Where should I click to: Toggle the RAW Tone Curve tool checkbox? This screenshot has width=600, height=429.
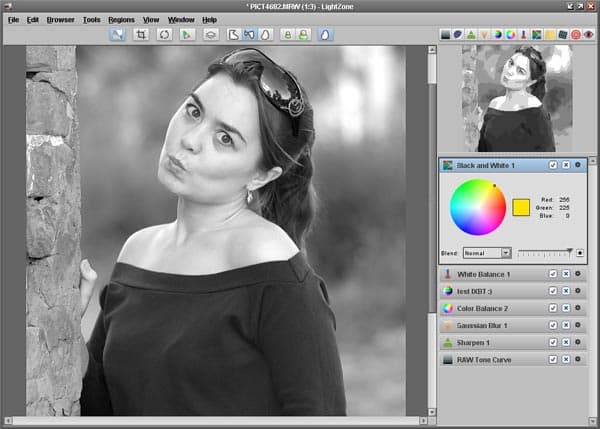click(553, 359)
